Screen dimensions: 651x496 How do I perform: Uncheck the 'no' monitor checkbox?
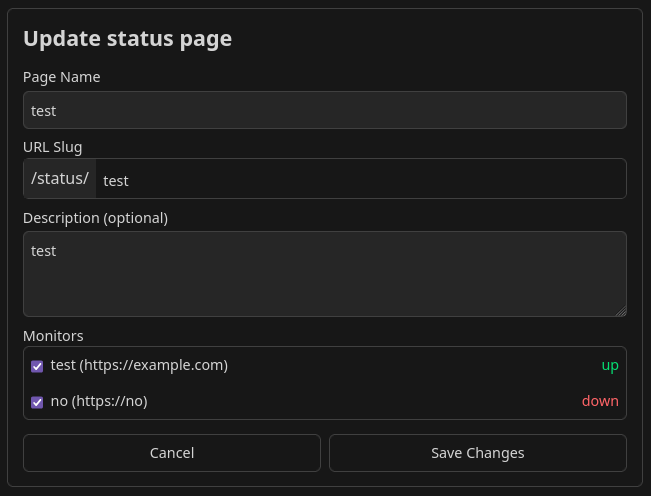pyautogui.click(x=37, y=402)
